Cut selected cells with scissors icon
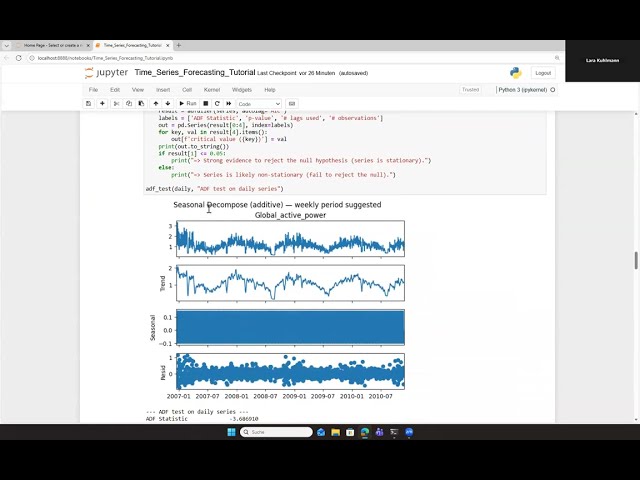Screen dimensions: 640x480 pyautogui.click(x=116, y=104)
